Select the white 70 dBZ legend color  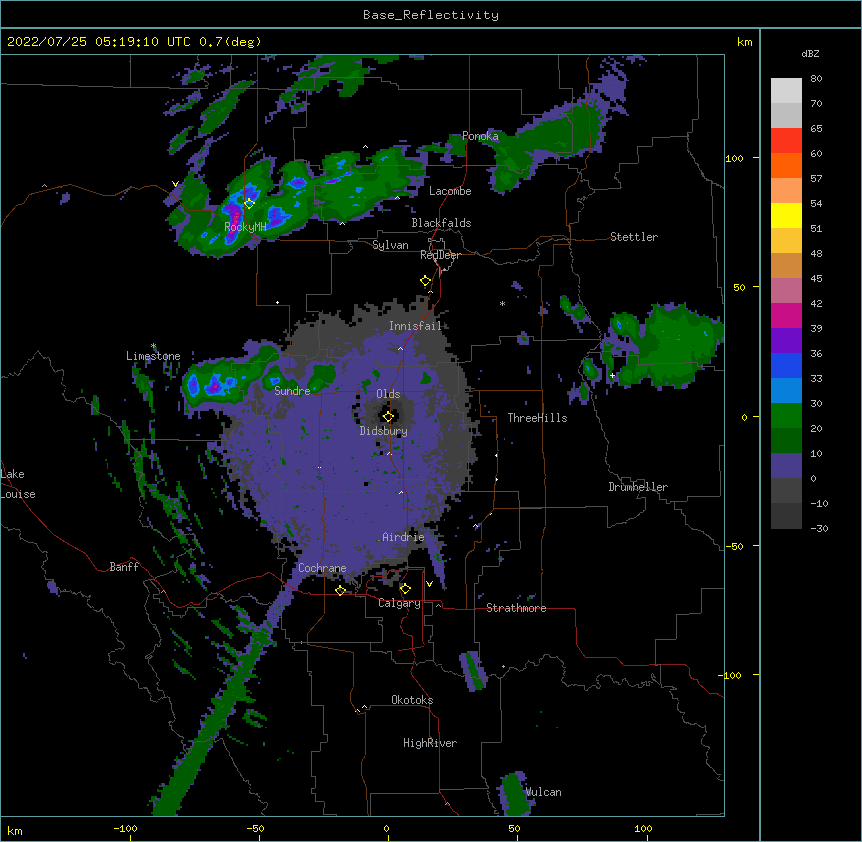tap(786, 91)
